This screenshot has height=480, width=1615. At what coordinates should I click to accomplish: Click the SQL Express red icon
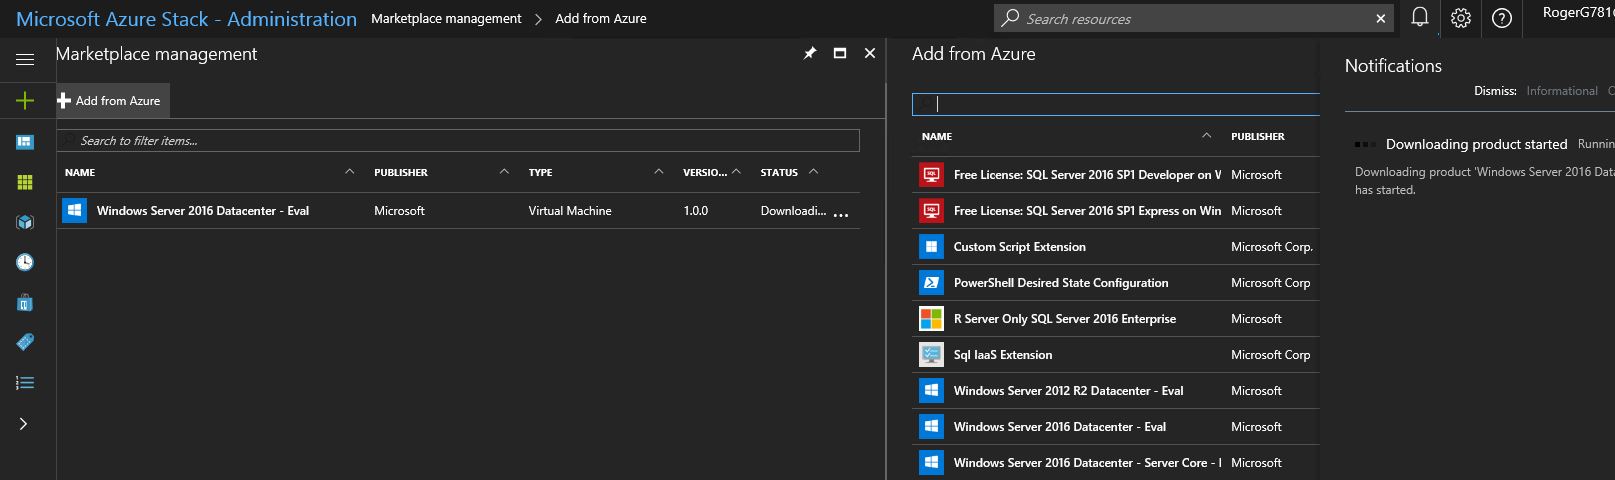931,210
